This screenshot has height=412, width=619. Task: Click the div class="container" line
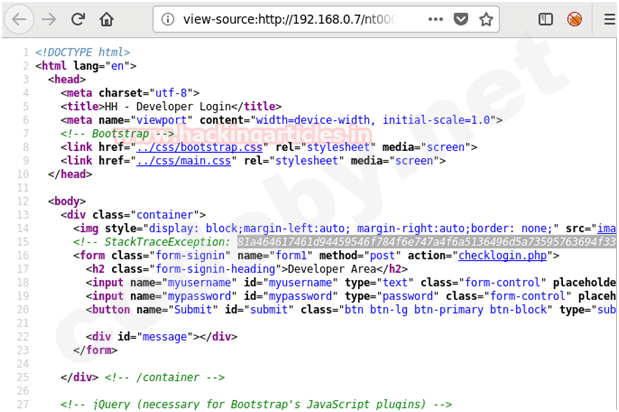click(133, 215)
